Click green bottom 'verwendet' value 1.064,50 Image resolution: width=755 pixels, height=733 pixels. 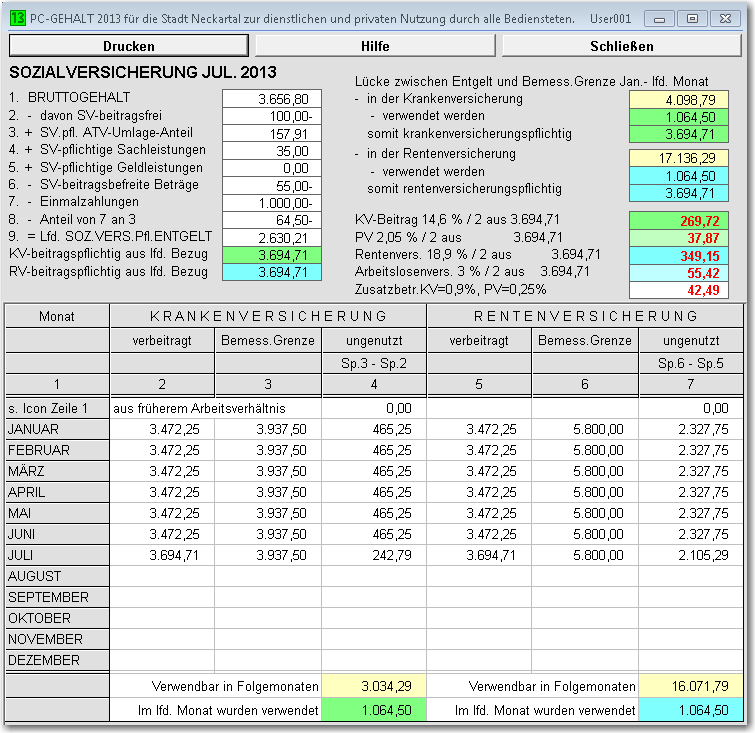pos(374,710)
